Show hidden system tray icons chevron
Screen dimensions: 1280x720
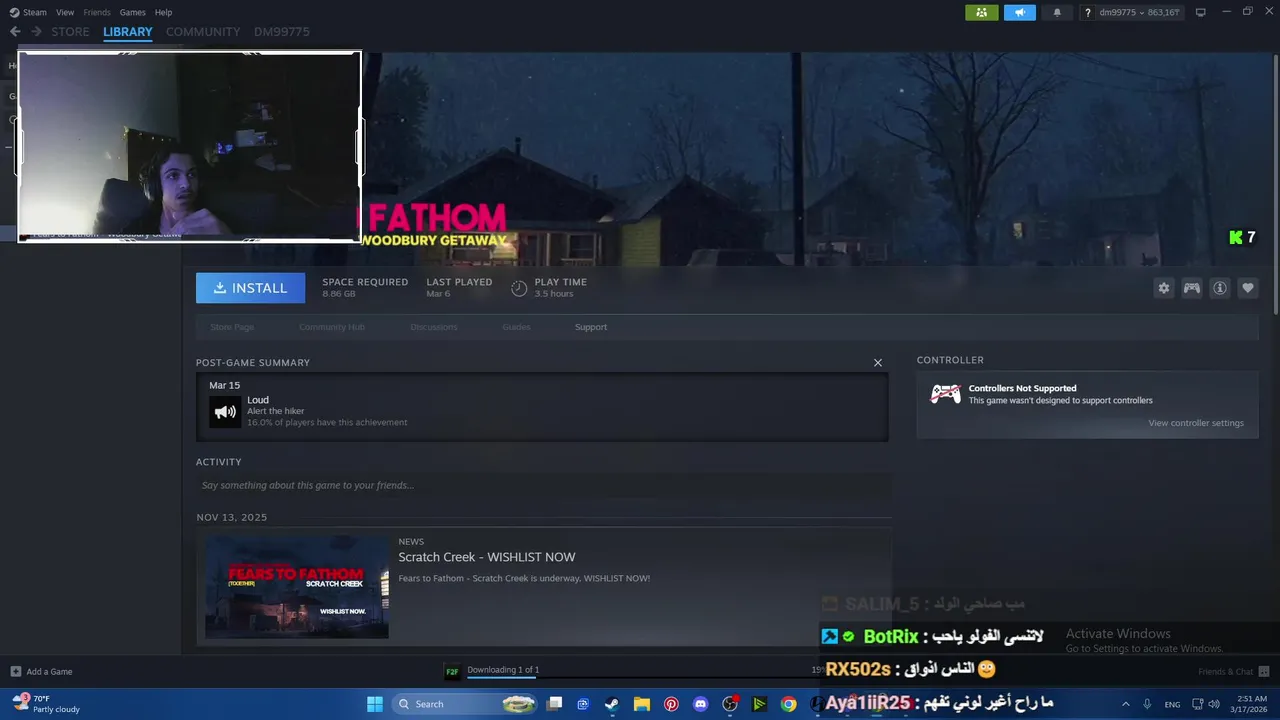point(1125,704)
